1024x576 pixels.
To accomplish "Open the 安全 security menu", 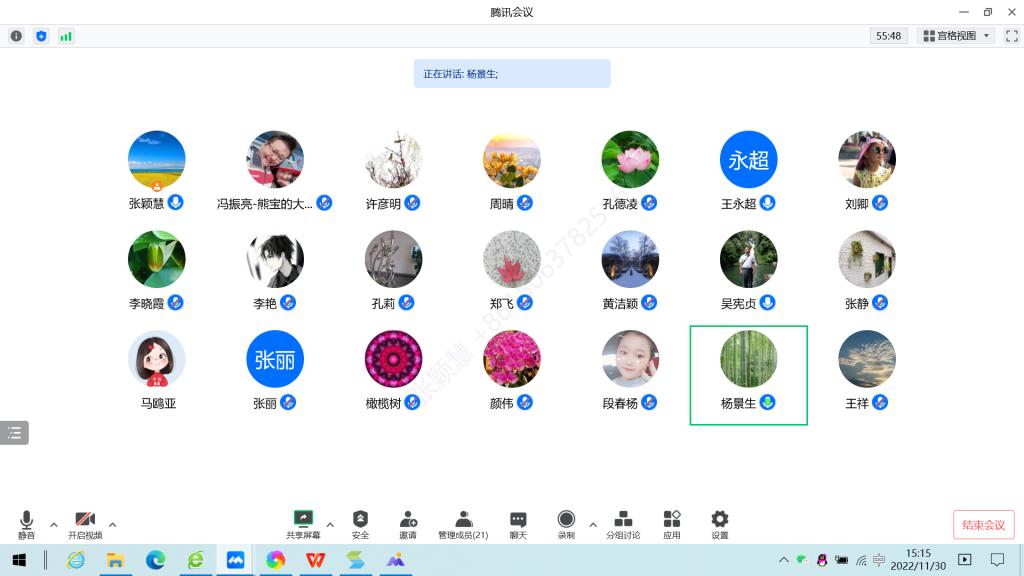I will pos(360,524).
